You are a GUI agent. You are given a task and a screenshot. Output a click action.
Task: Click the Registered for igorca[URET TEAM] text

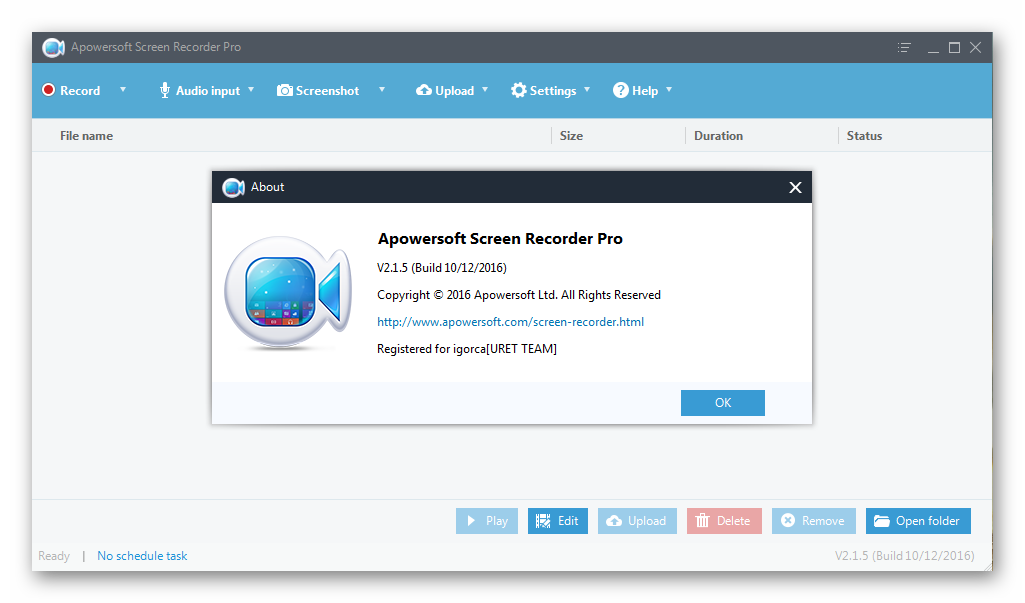[467, 349]
